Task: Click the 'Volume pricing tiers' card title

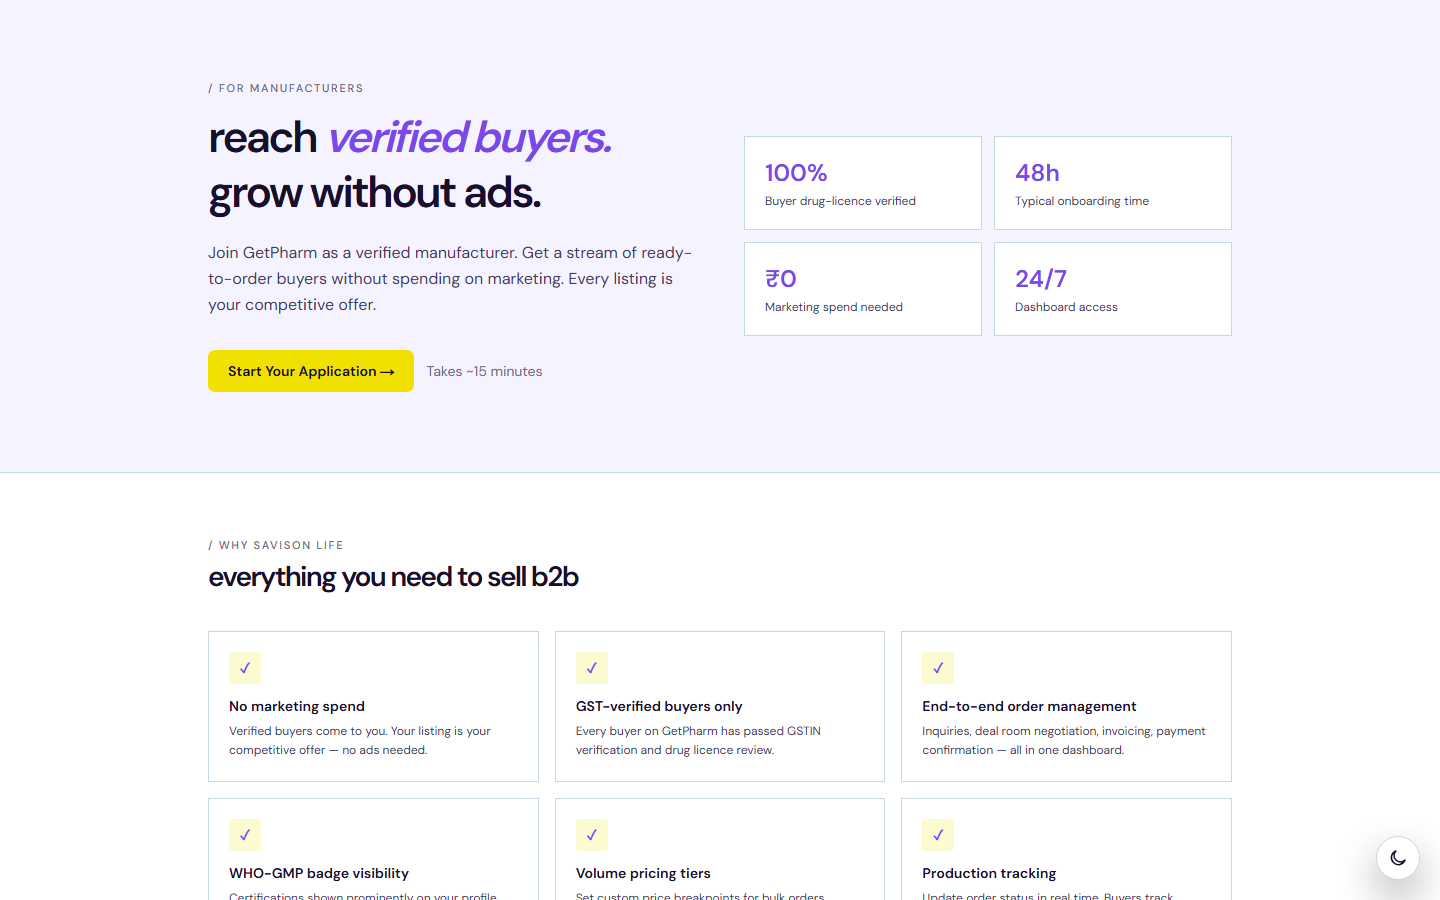Action: pyautogui.click(x=643, y=873)
